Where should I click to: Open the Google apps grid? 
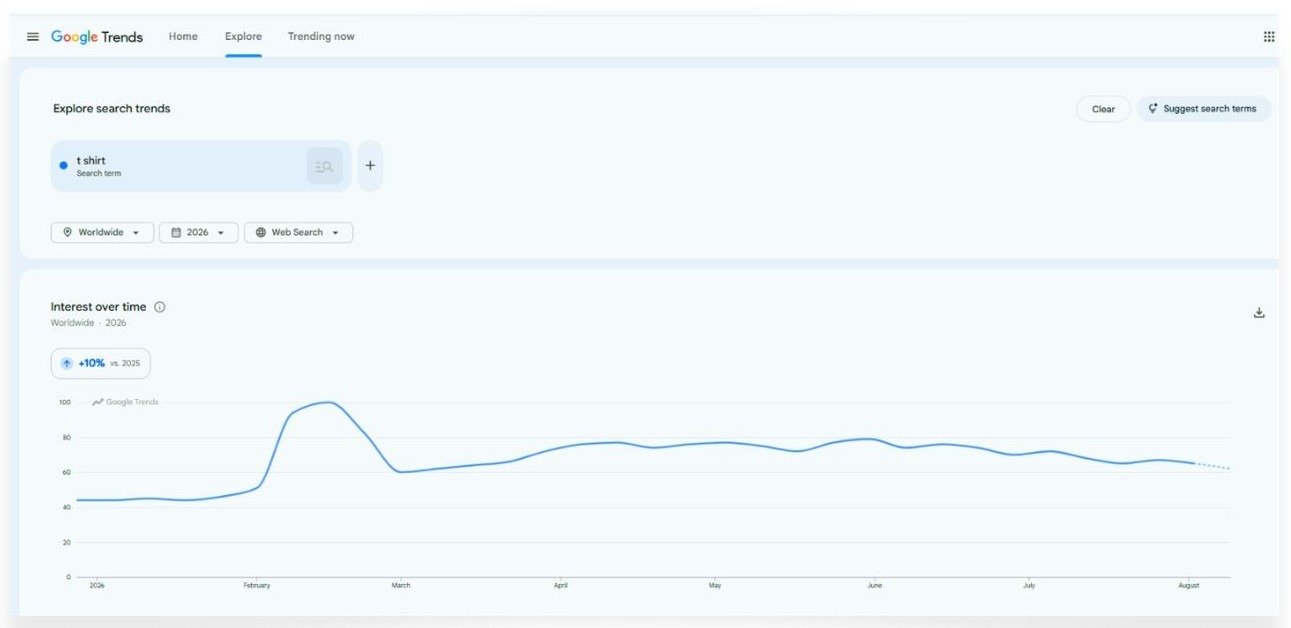[1269, 37]
